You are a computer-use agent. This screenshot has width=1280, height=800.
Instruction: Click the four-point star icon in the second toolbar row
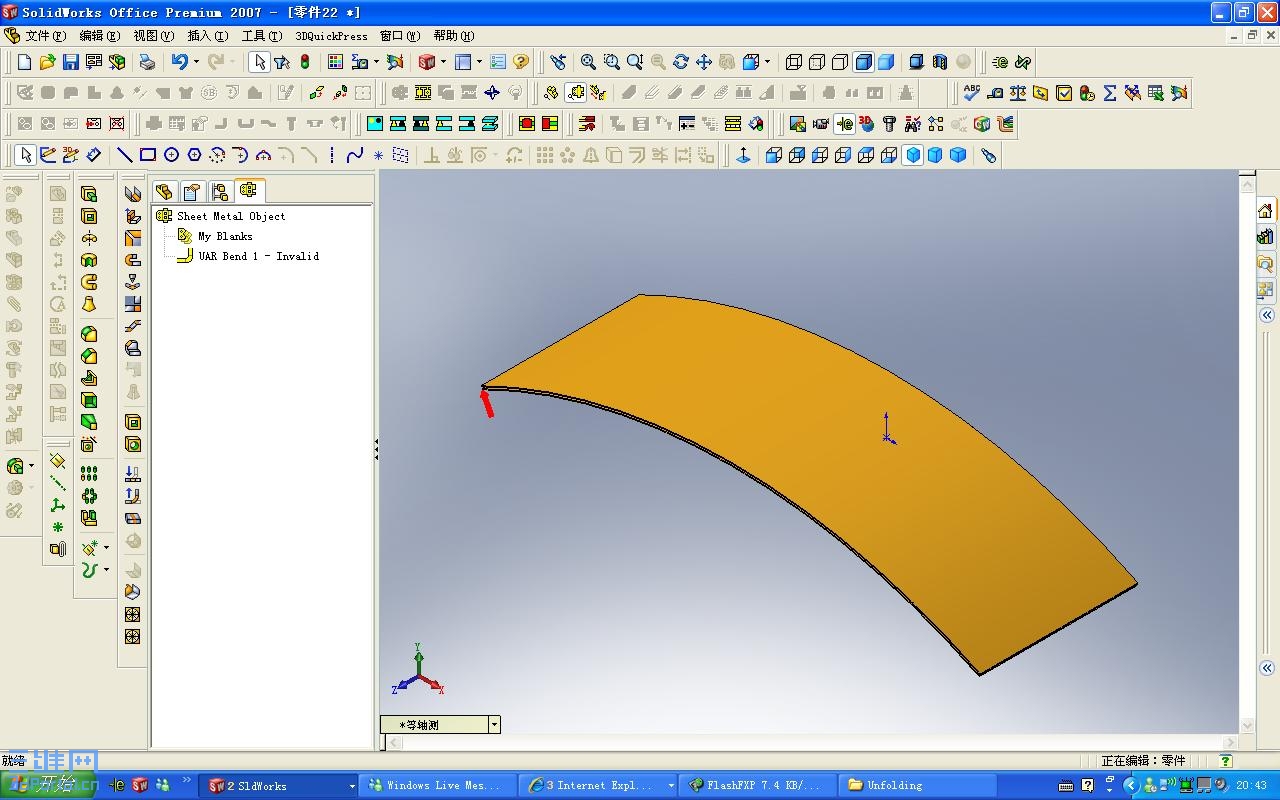tap(492, 93)
